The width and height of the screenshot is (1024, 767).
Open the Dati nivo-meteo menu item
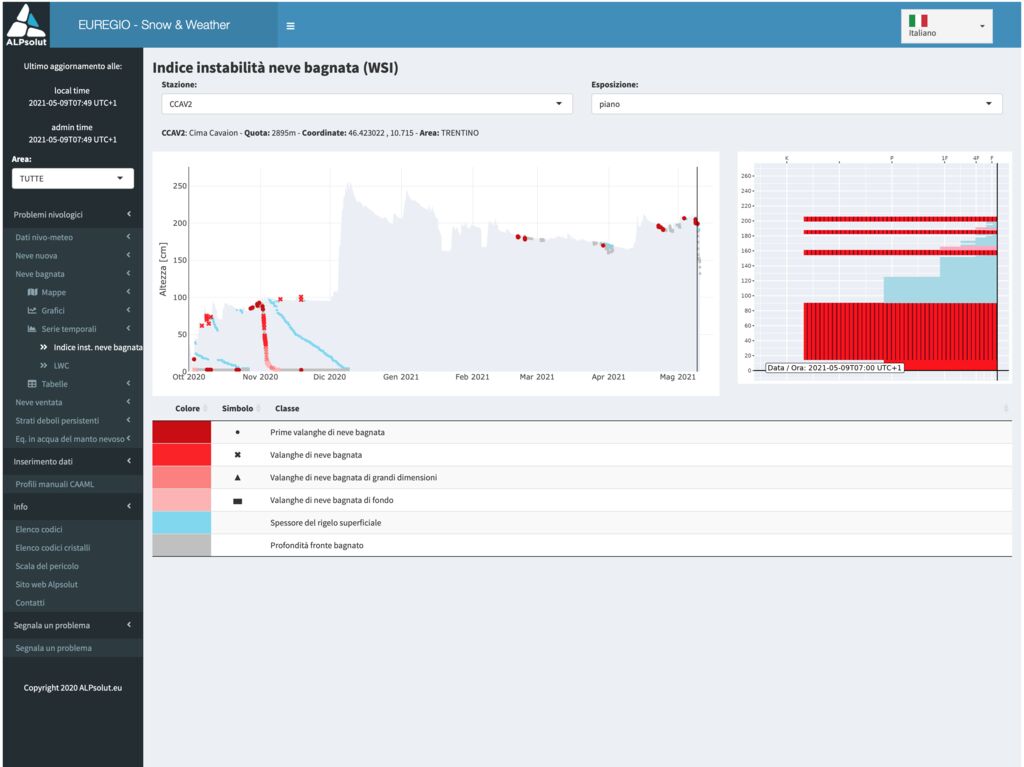(x=44, y=237)
